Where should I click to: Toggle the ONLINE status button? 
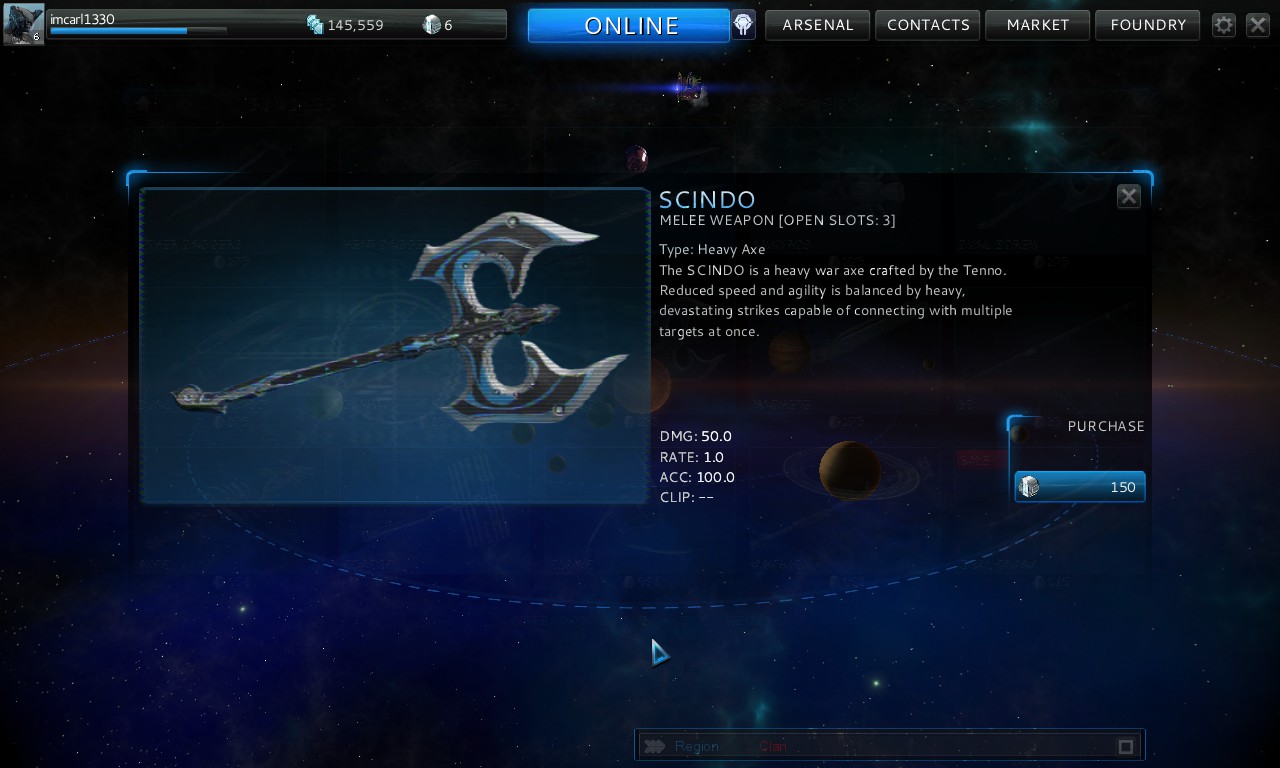click(629, 25)
